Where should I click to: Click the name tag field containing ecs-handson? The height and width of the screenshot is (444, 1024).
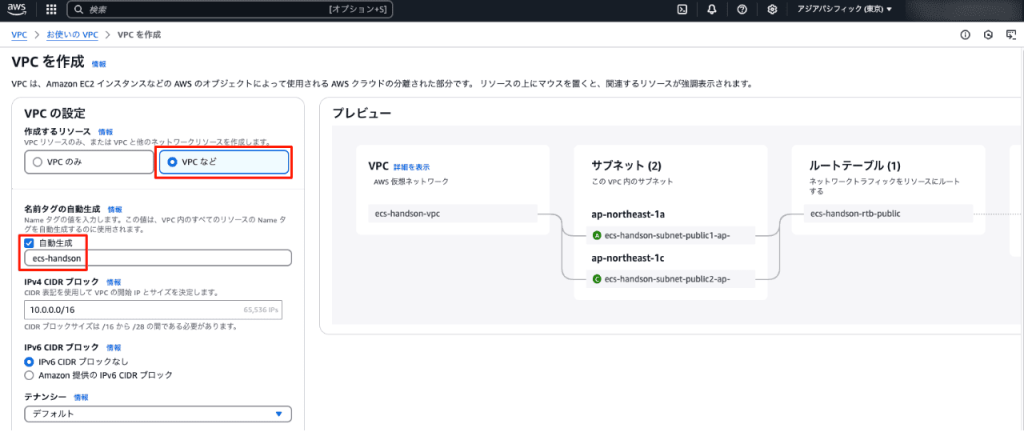(157, 258)
